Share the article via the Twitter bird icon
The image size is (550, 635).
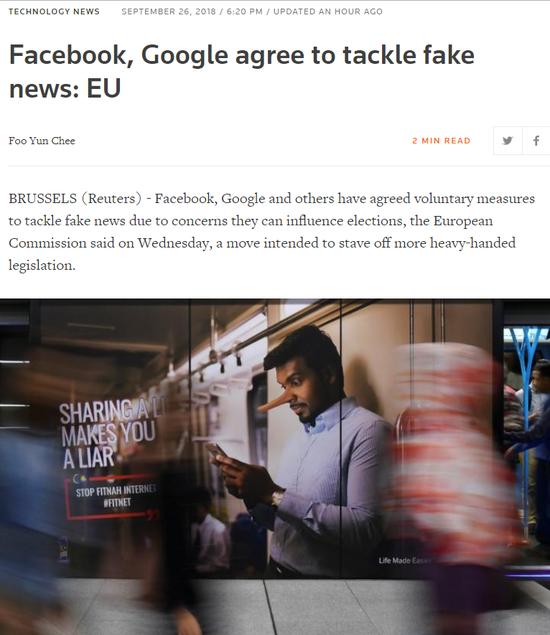[x=507, y=141]
